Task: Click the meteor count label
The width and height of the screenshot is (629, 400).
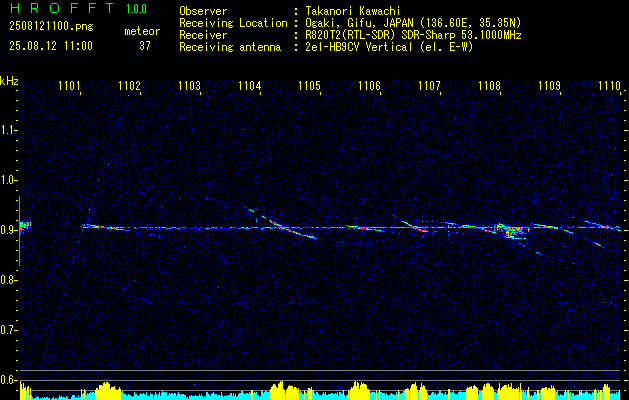Action: coord(142,31)
